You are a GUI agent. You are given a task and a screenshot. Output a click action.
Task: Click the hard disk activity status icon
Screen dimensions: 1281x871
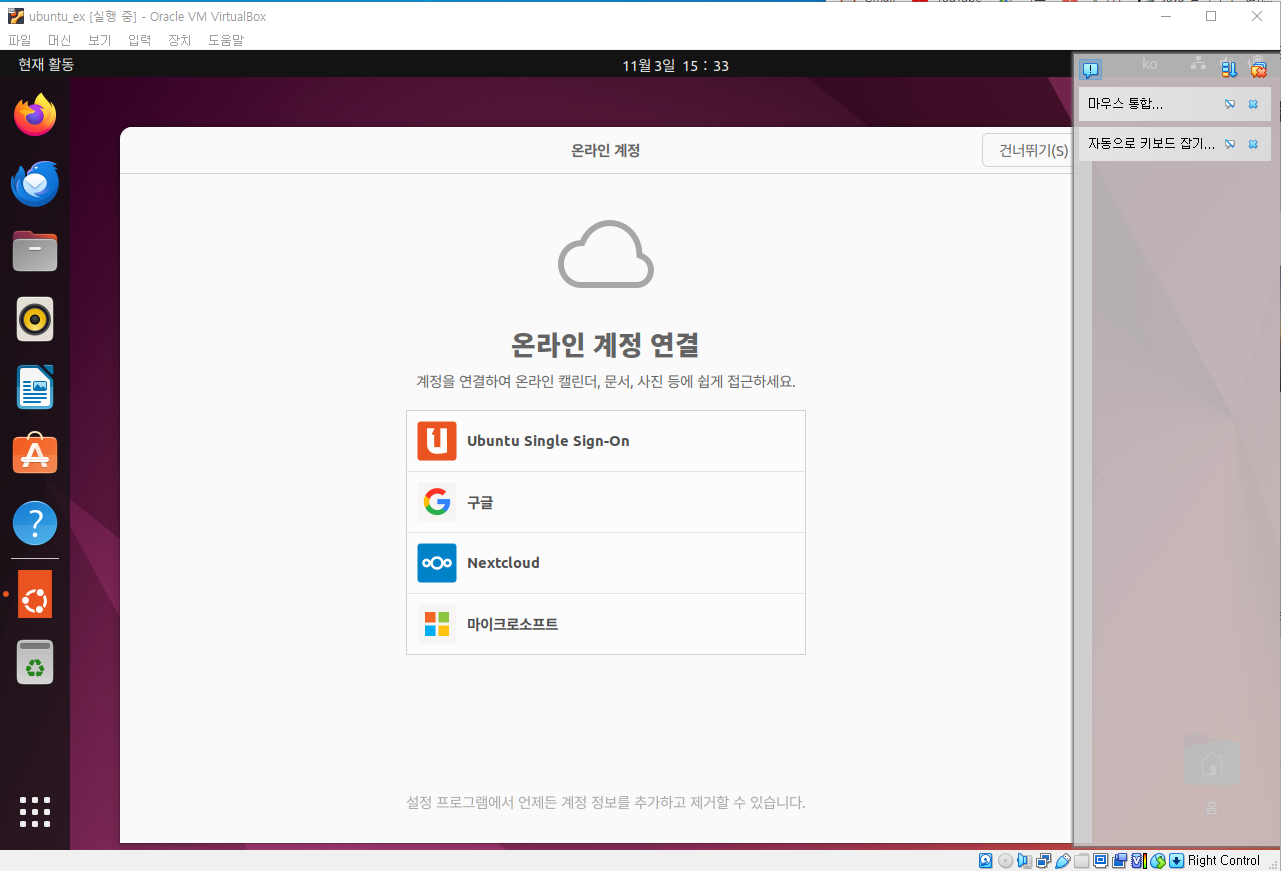[986, 860]
